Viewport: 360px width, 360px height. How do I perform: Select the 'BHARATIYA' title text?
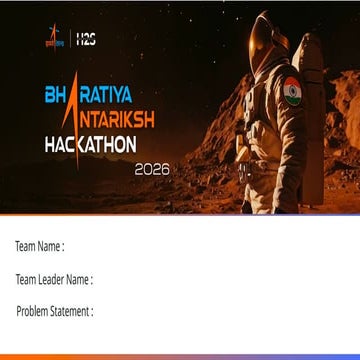(x=89, y=95)
